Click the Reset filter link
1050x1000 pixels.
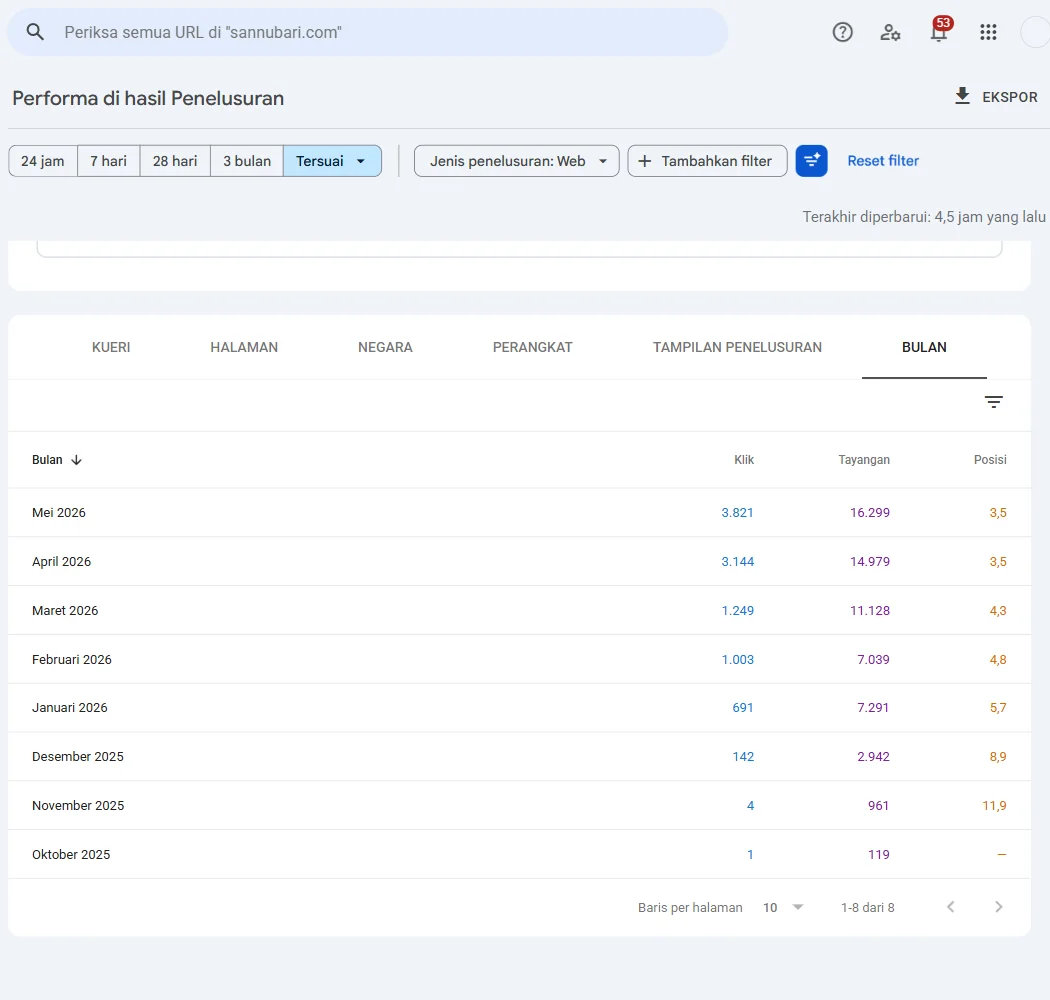tap(883, 161)
